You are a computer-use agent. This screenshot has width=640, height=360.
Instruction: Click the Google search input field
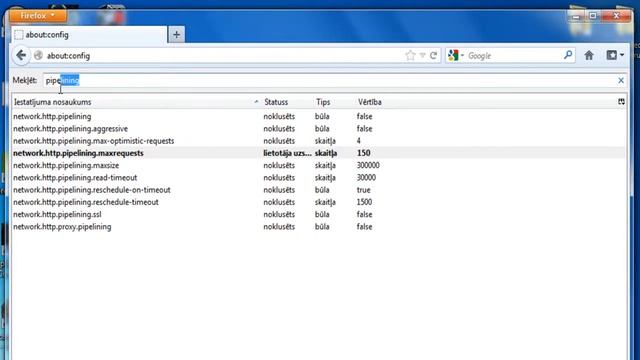(514, 56)
